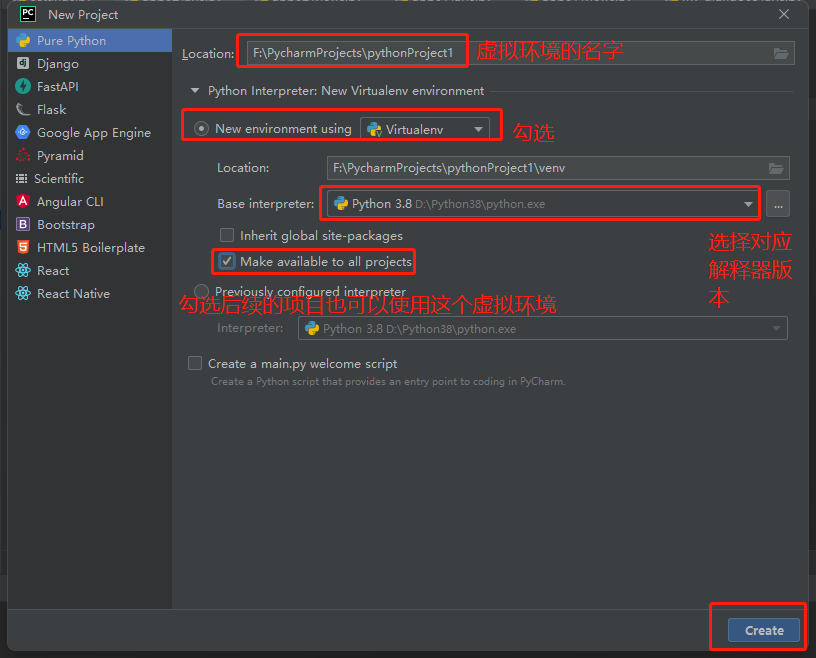Browse folder for venv Location
This screenshot has width=816, height=658.
click(x=776, y=168)
